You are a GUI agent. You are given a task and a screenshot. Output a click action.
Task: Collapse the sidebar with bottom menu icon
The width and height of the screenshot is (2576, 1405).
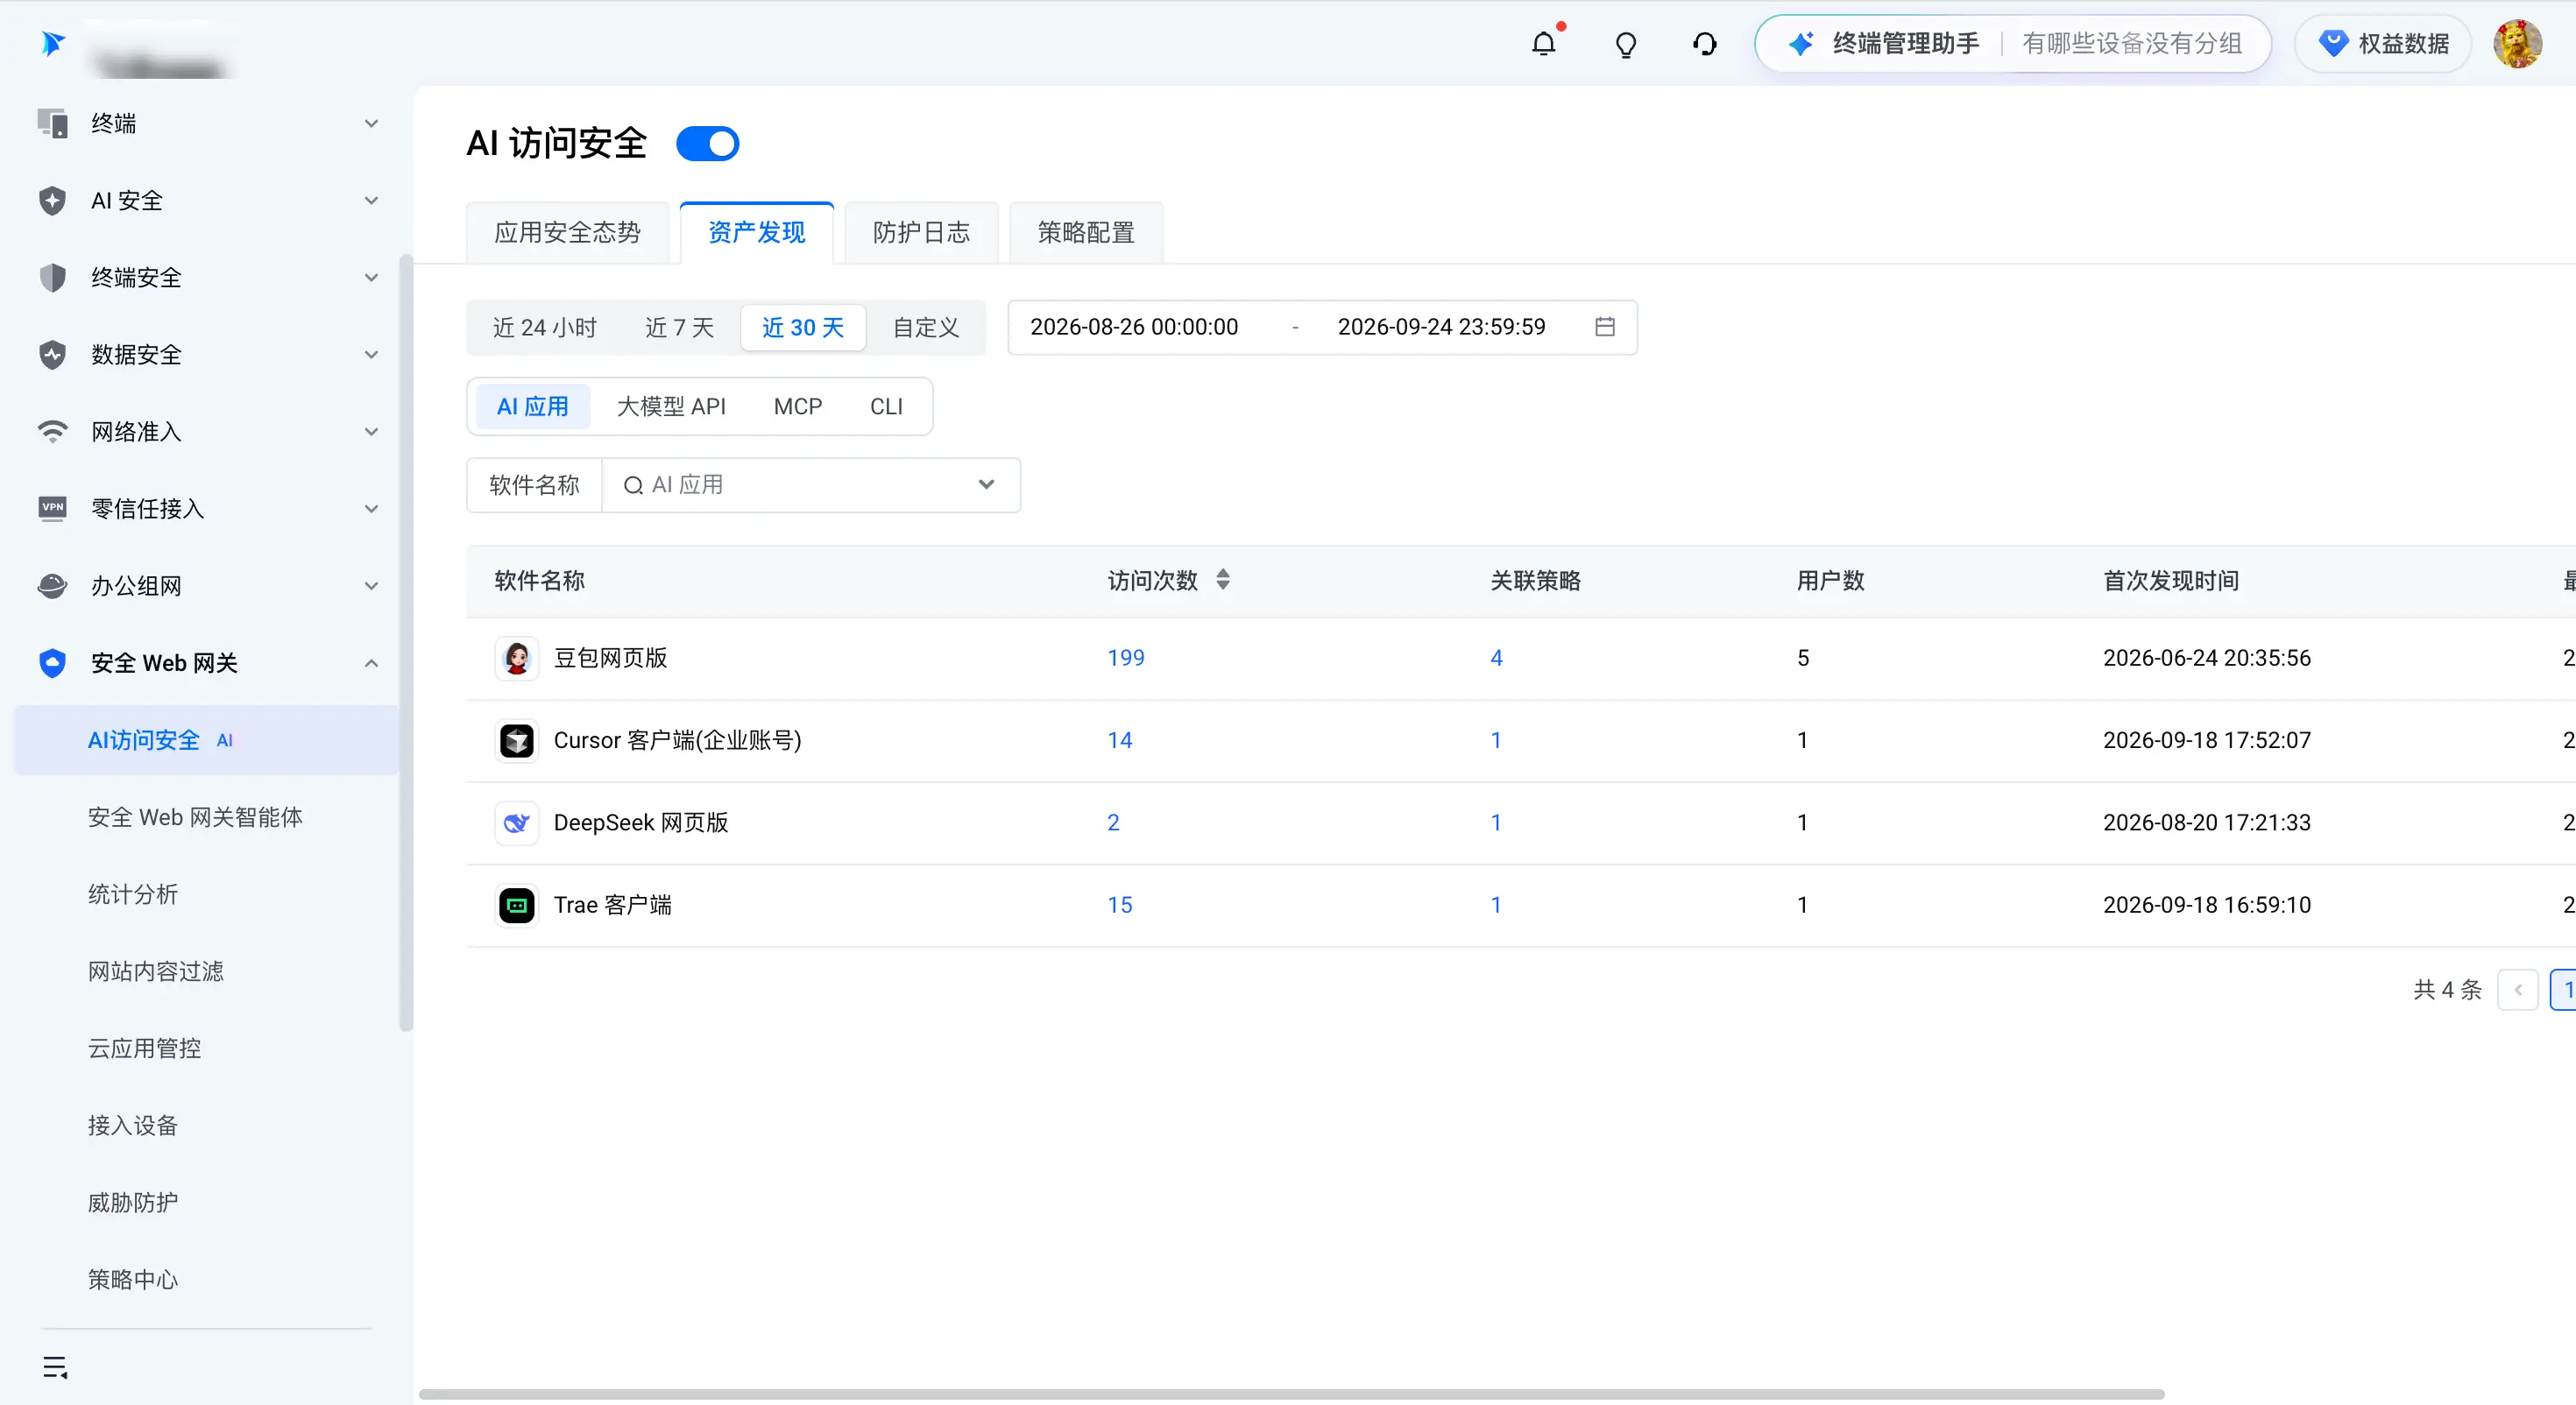click(56, 1367)
